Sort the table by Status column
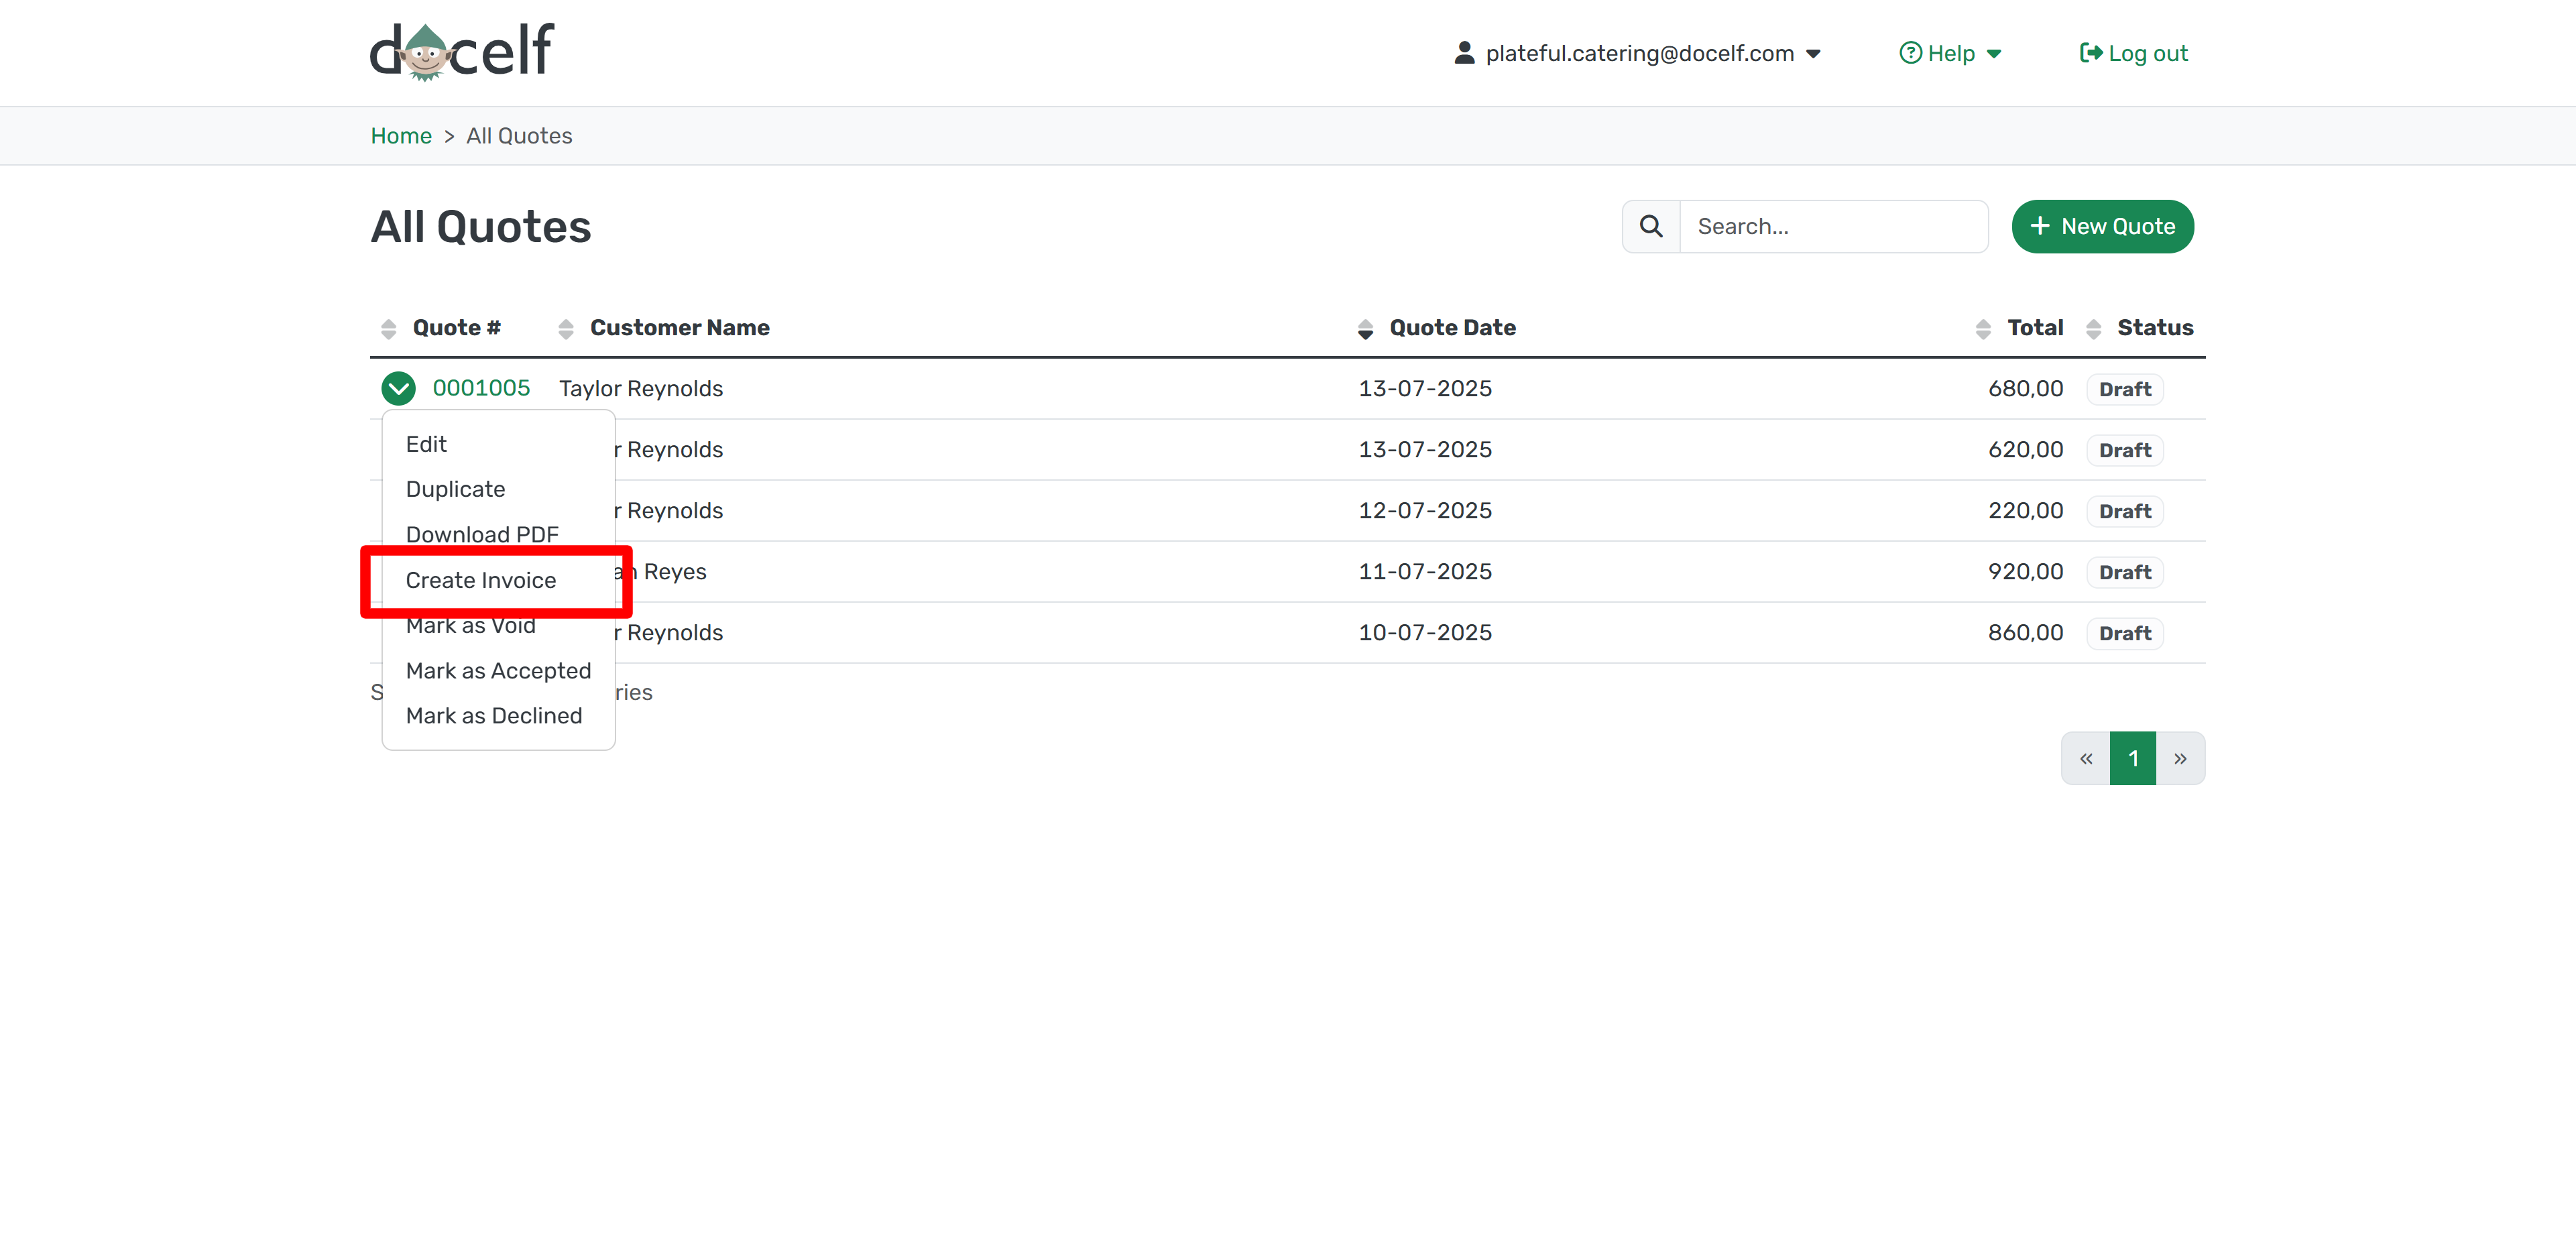The width and height of the screenshot is (2576, 1245). pyautogui.click(x=2140, y=328)
